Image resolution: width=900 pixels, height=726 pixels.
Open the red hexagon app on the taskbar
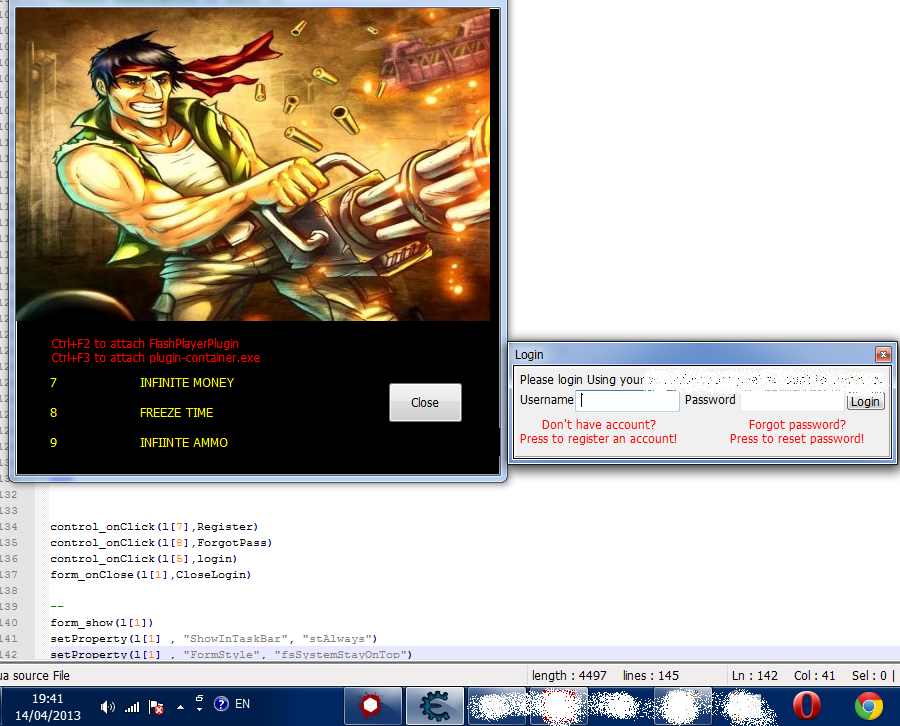click(371, 705)
